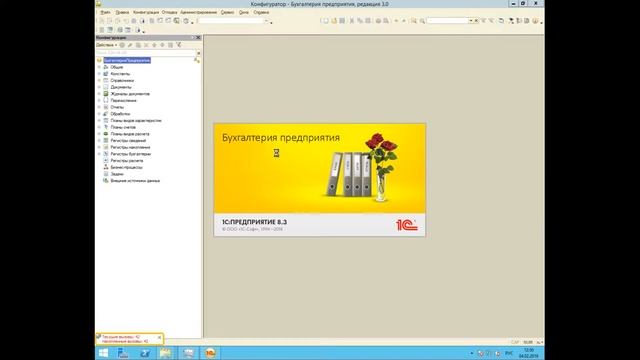
Task: Click the Edit pencil icon in Configuration panel
Action: pos(130,45)
